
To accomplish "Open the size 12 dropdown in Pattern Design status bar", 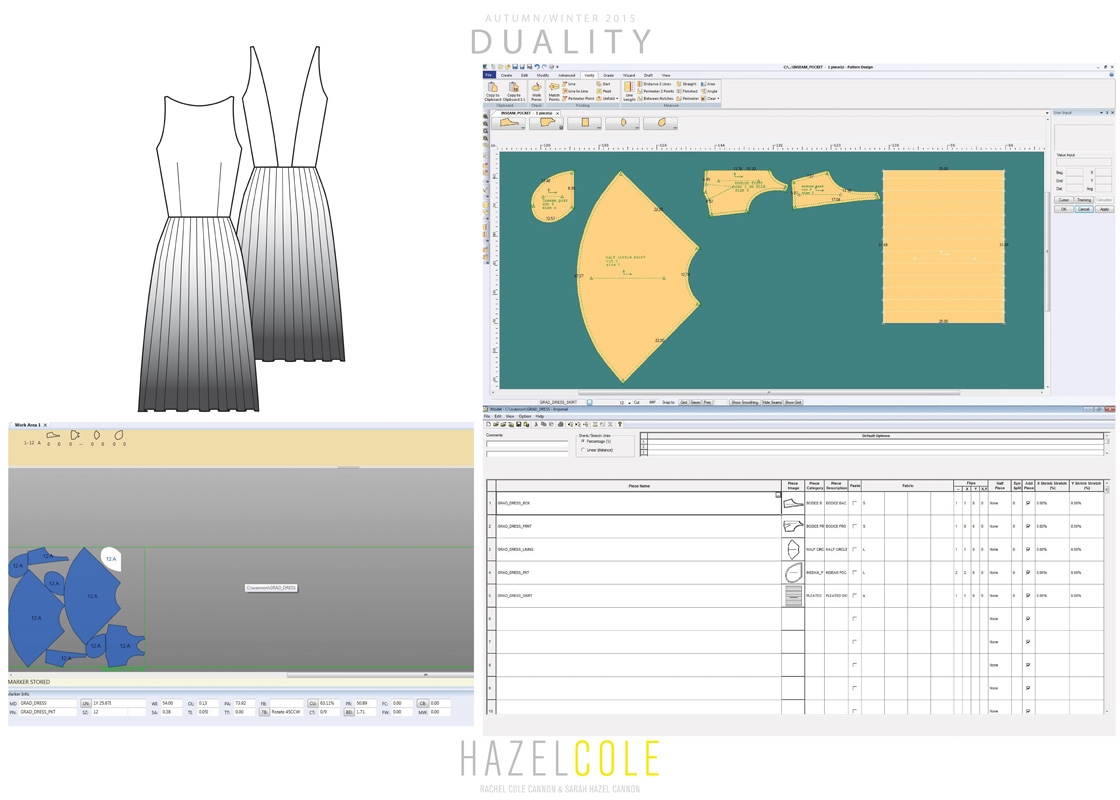I will (x=629, y=403).
